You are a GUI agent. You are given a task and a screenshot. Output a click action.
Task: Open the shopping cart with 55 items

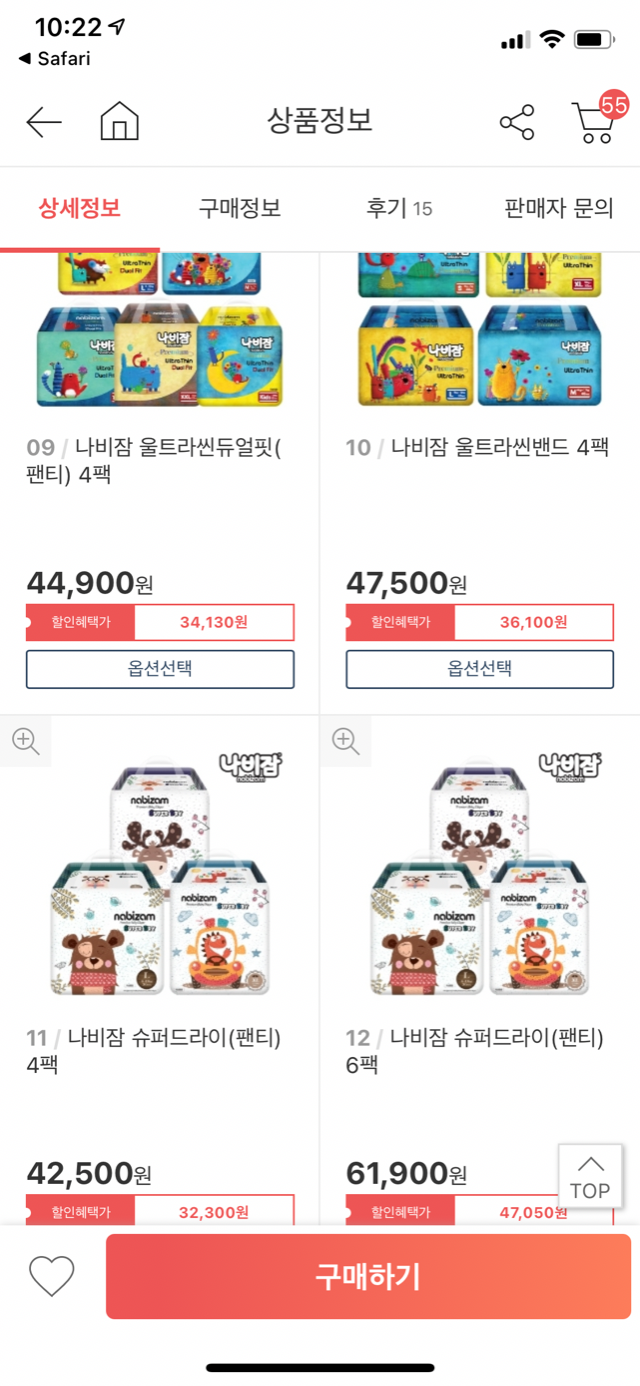tap(597, 118)
